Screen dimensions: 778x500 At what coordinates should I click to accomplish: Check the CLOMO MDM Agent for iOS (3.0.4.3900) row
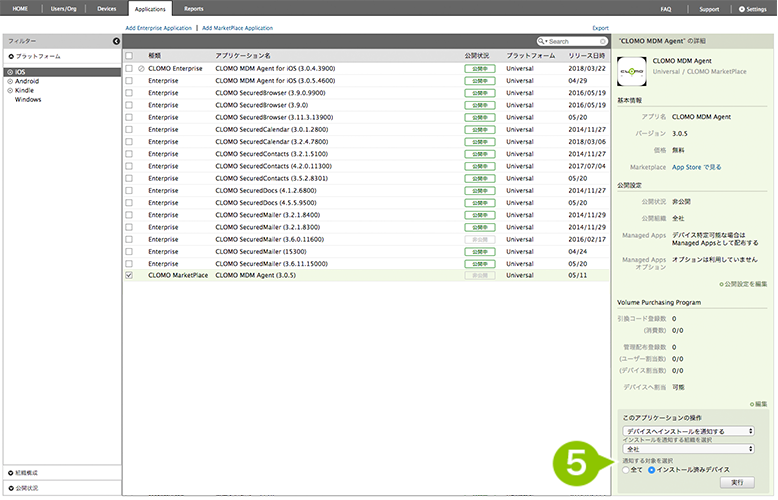[x=129, y=68]
